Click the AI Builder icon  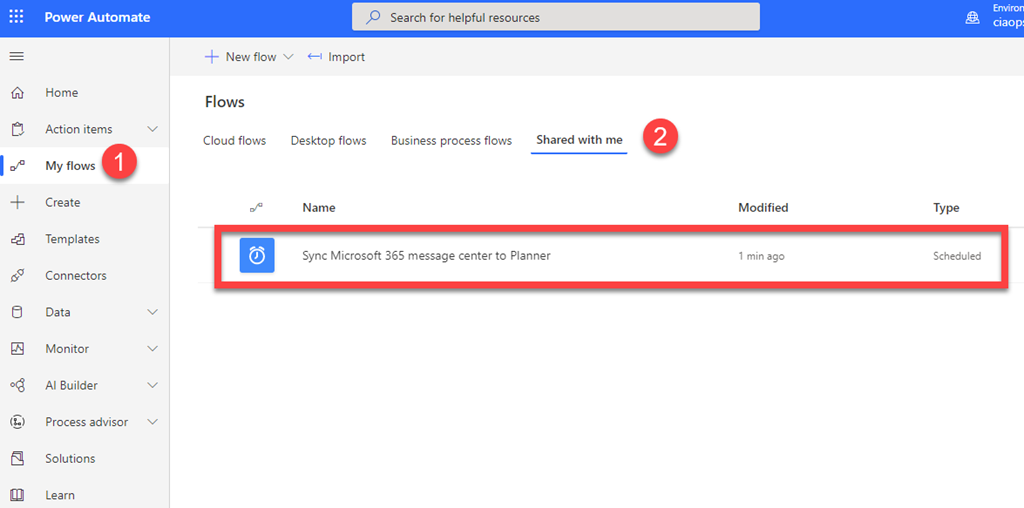point(17,385)
